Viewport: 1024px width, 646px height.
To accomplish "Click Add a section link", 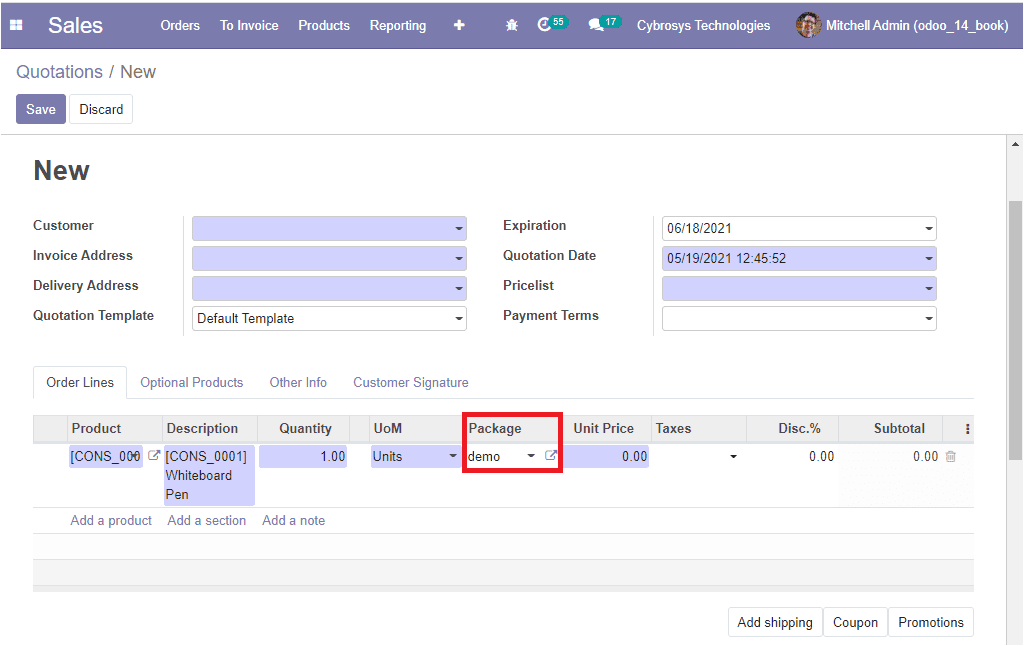I will (206, 520).
